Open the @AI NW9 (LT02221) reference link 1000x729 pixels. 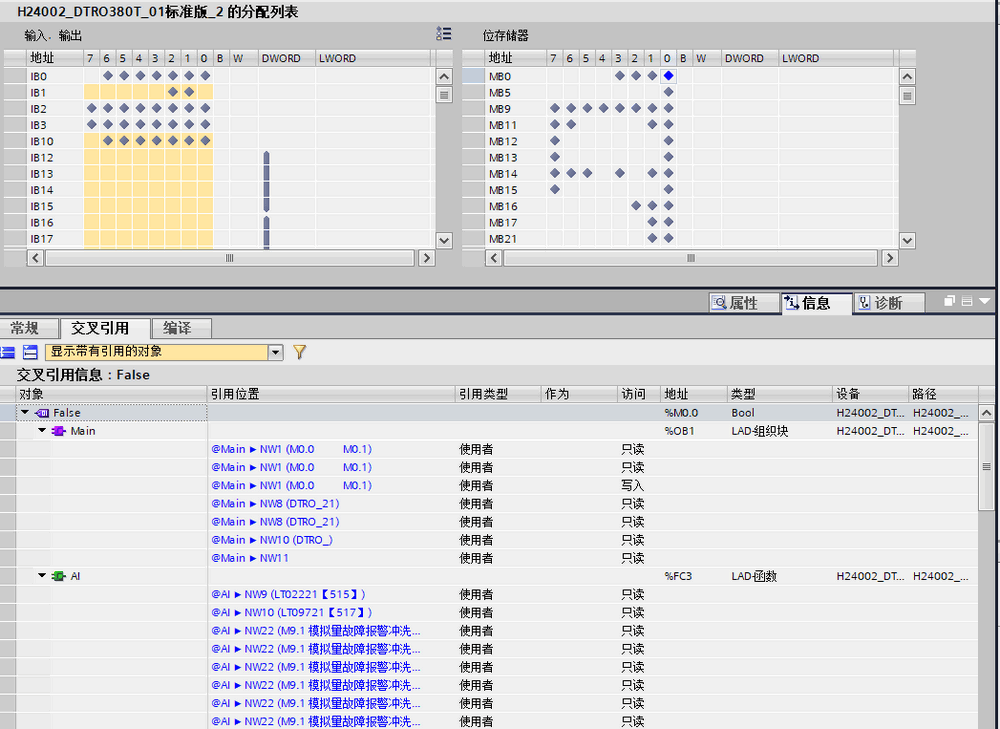coord(290,594)
